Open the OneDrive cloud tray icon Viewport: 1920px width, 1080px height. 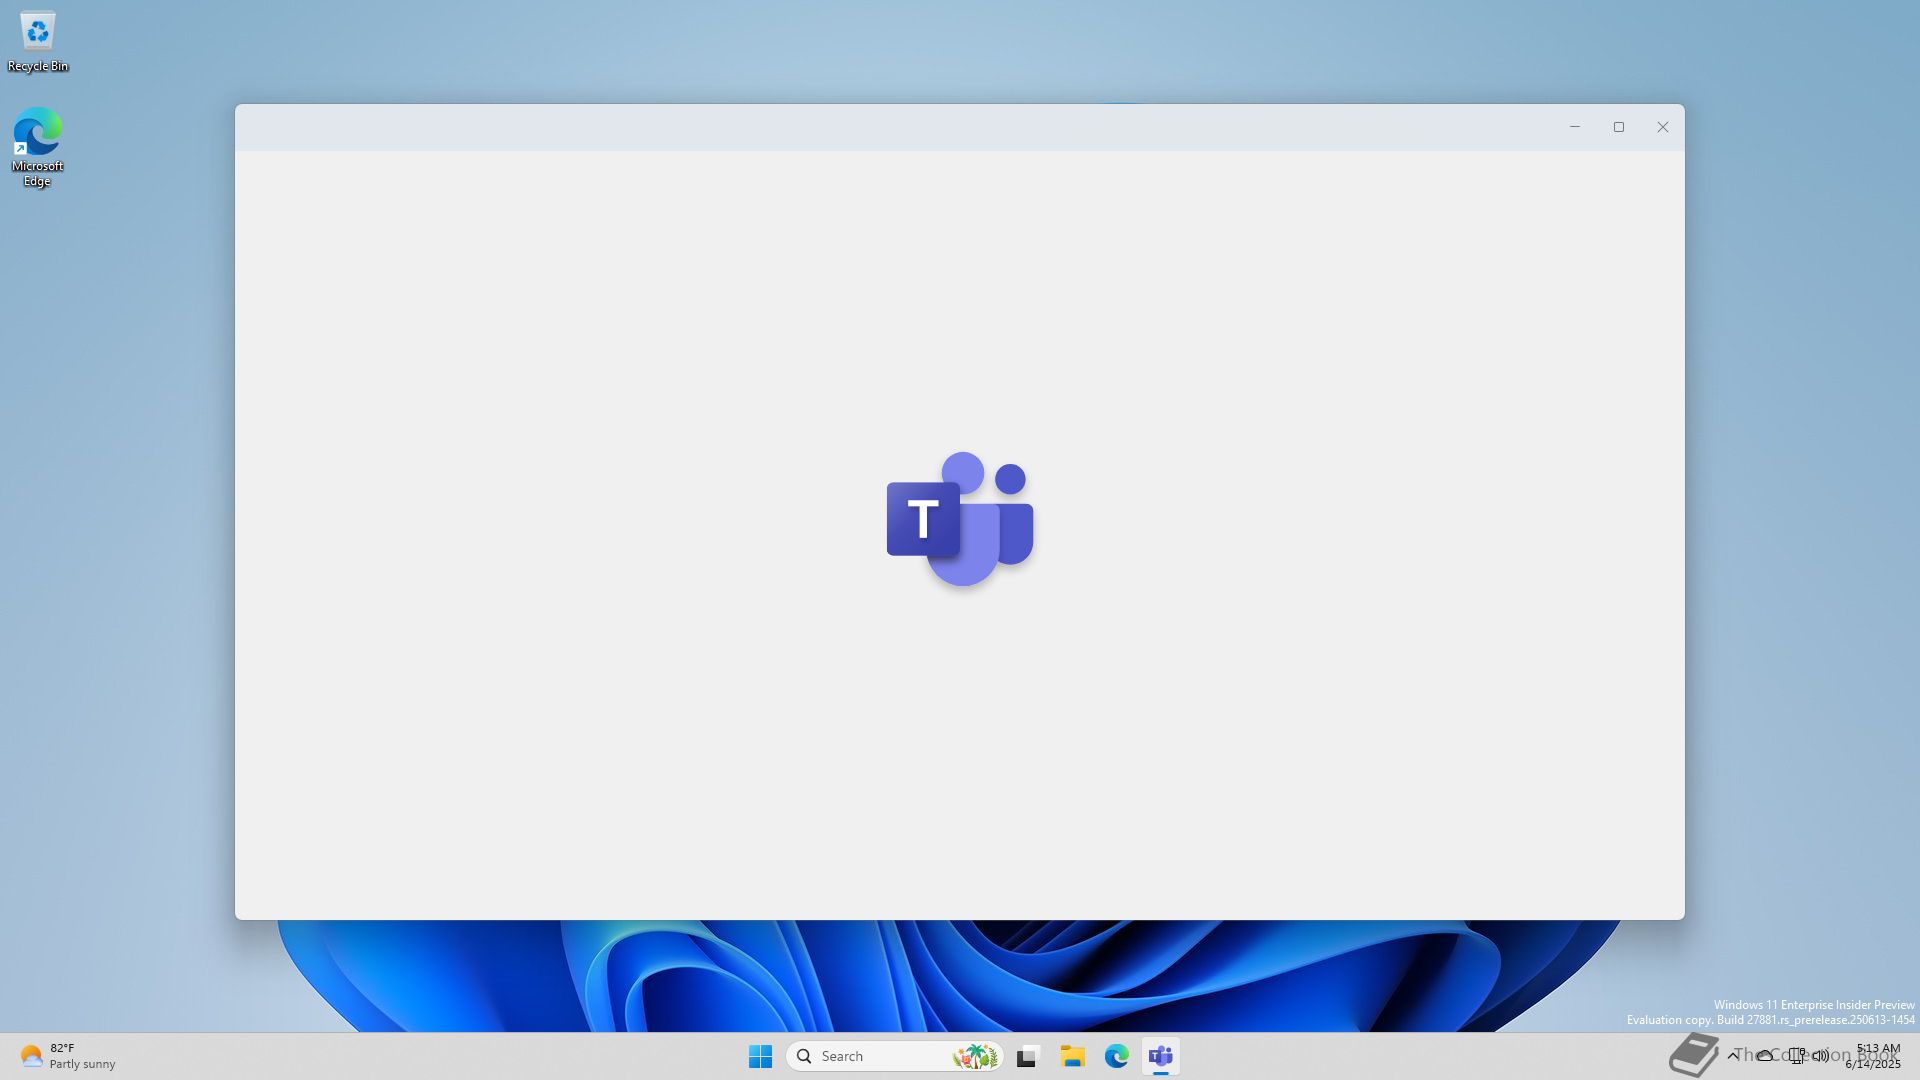point(1765,1056)
